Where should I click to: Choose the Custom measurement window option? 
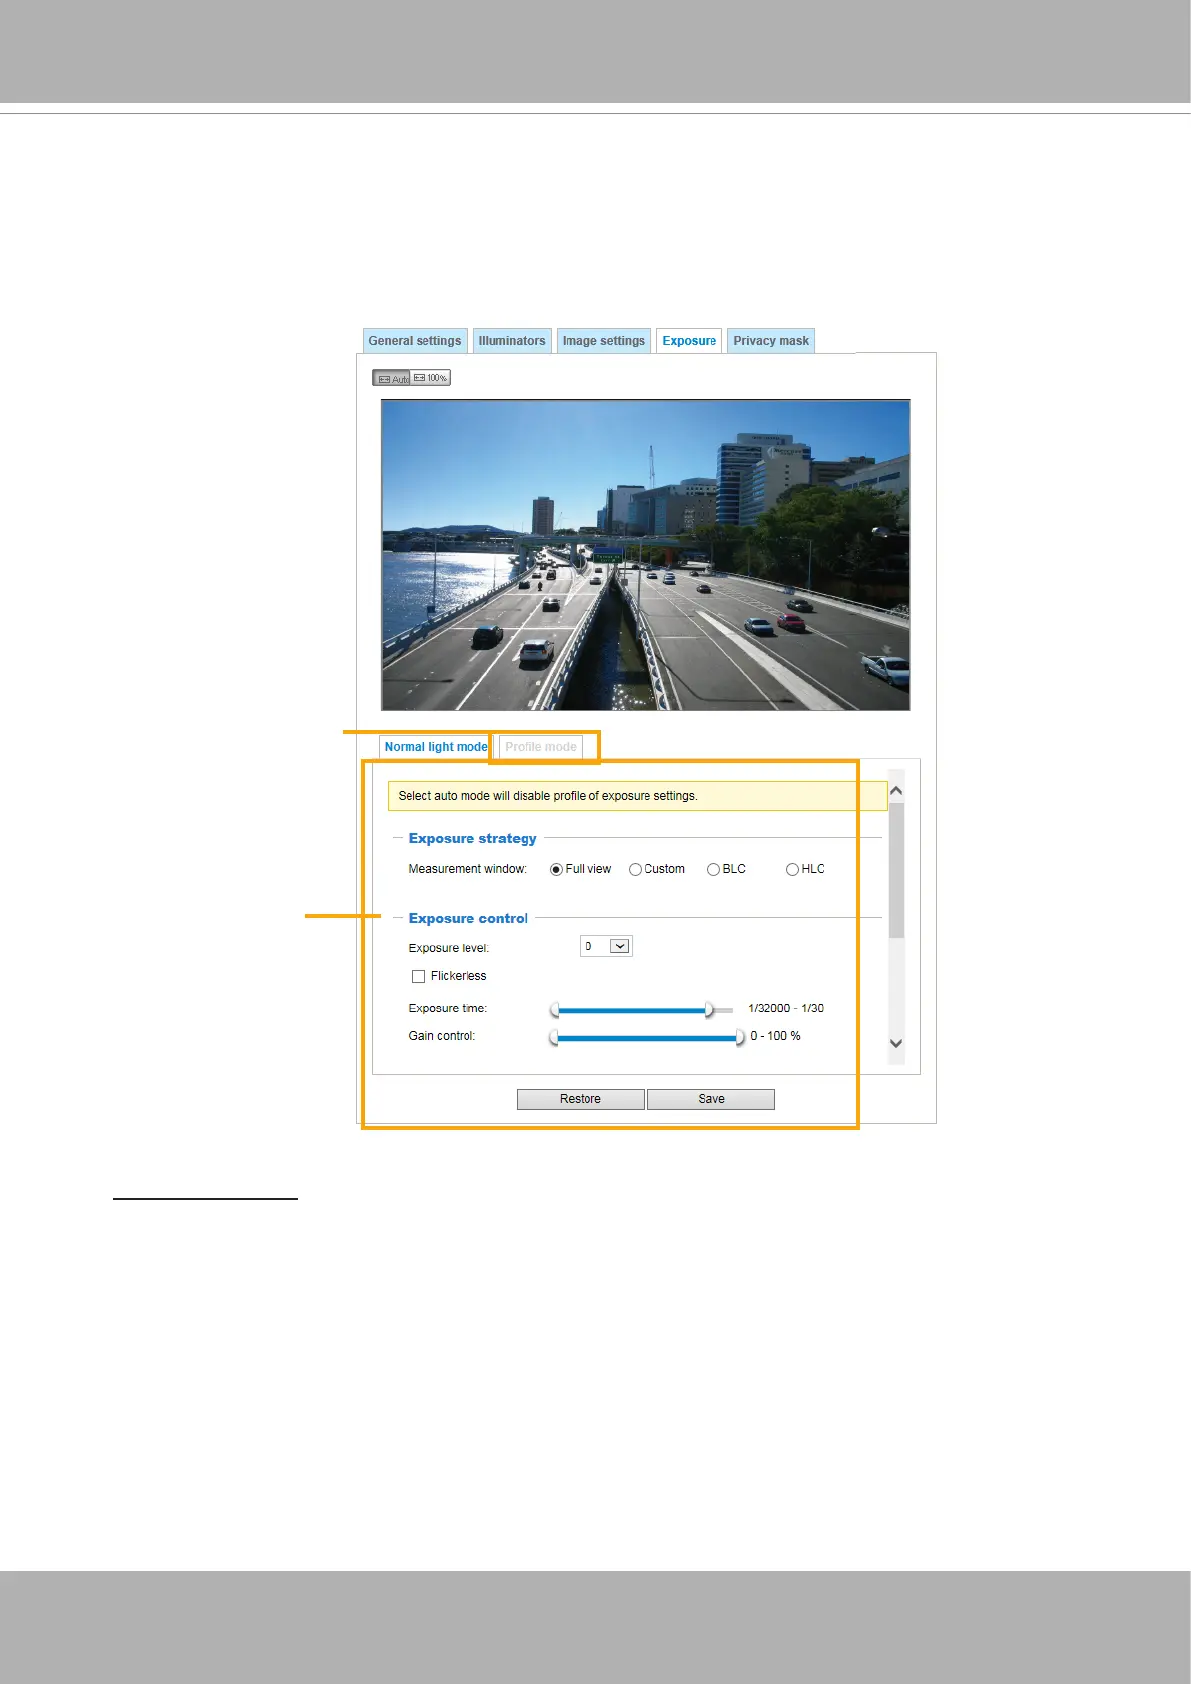click(x=635, y=870)
